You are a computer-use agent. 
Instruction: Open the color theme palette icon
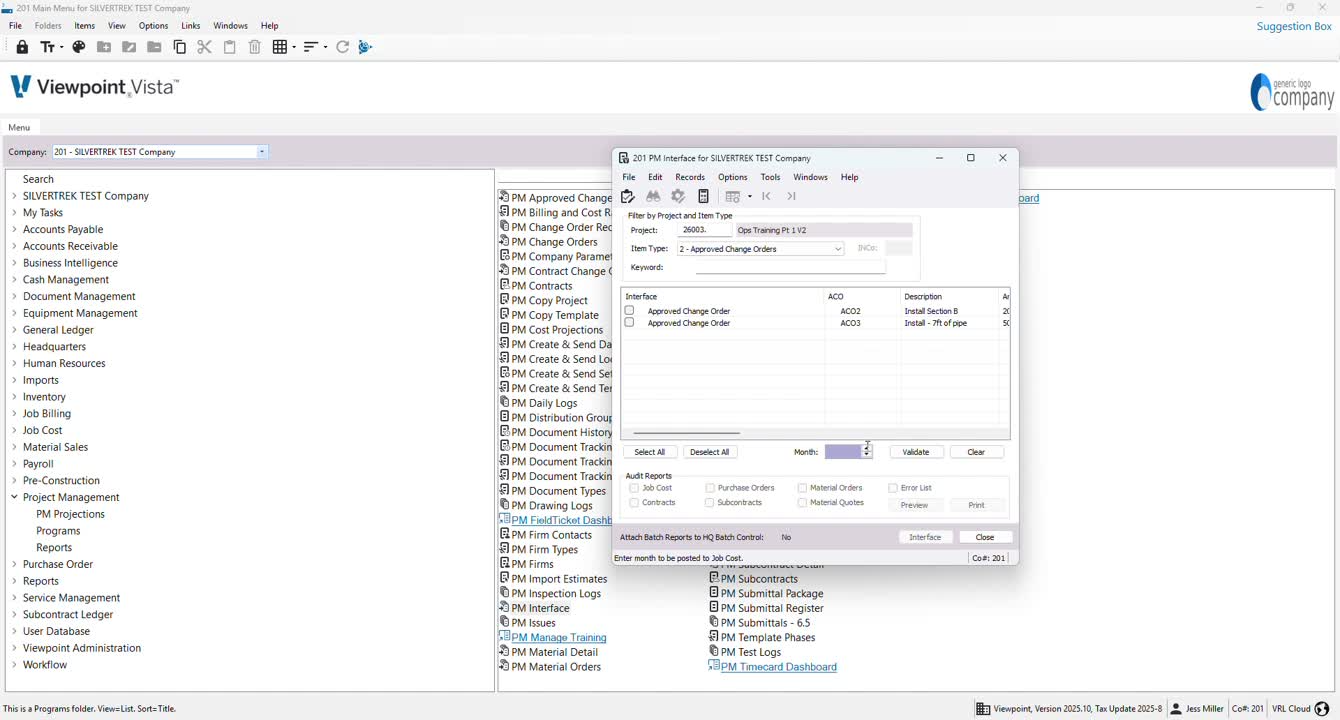79,47
